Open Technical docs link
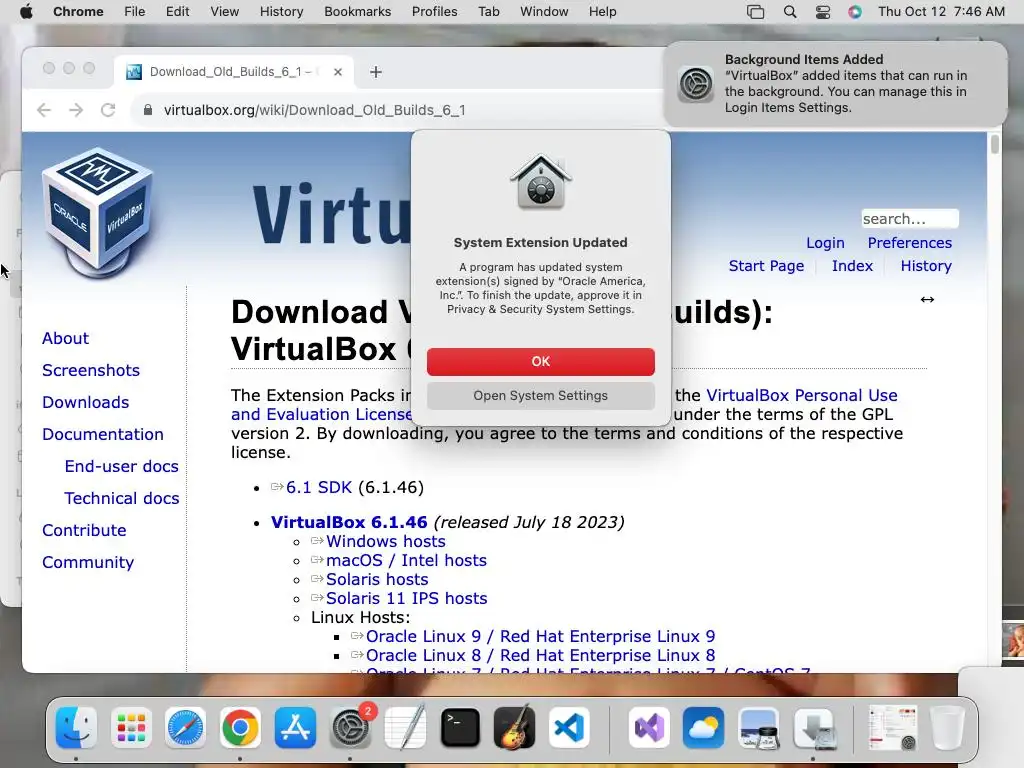Screen dimensions: 1024x768 coord(121,498)
